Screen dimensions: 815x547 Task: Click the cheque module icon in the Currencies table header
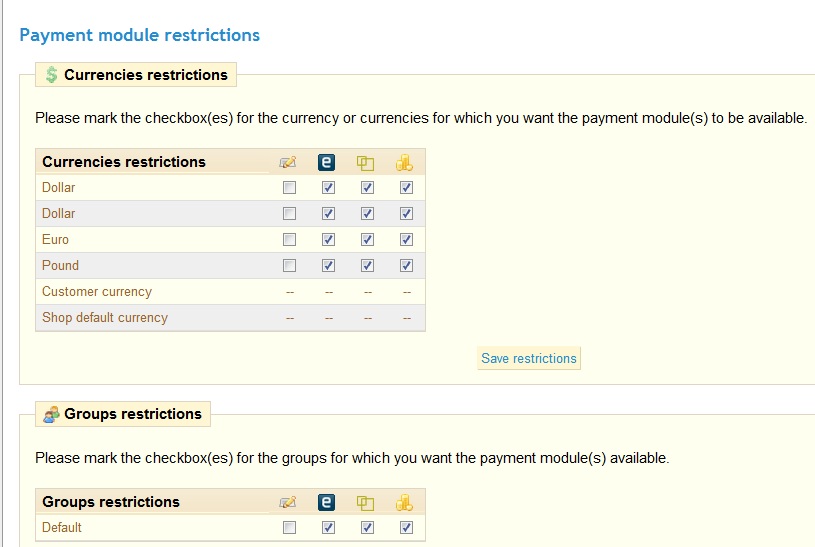(x=289, y=162)
